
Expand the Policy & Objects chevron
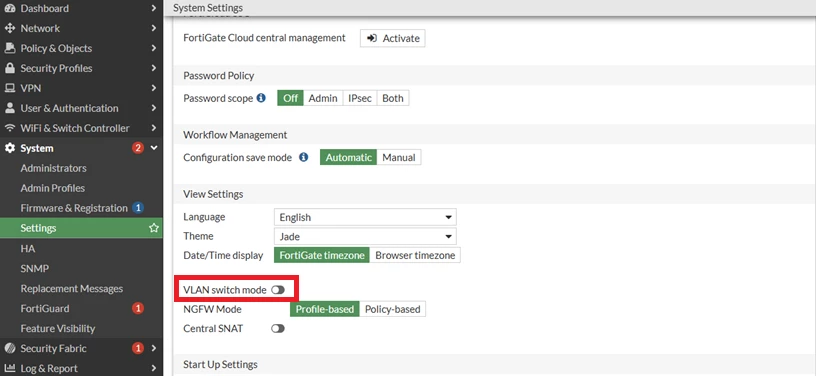point(154,48)
